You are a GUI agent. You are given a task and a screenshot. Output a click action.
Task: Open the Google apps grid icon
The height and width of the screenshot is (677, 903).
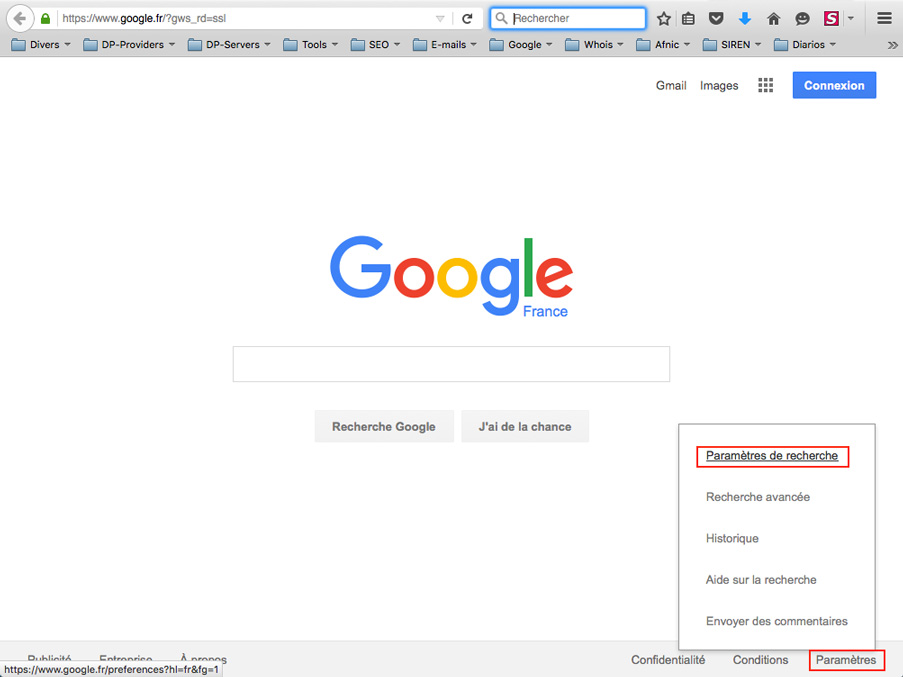coord(765,85)
